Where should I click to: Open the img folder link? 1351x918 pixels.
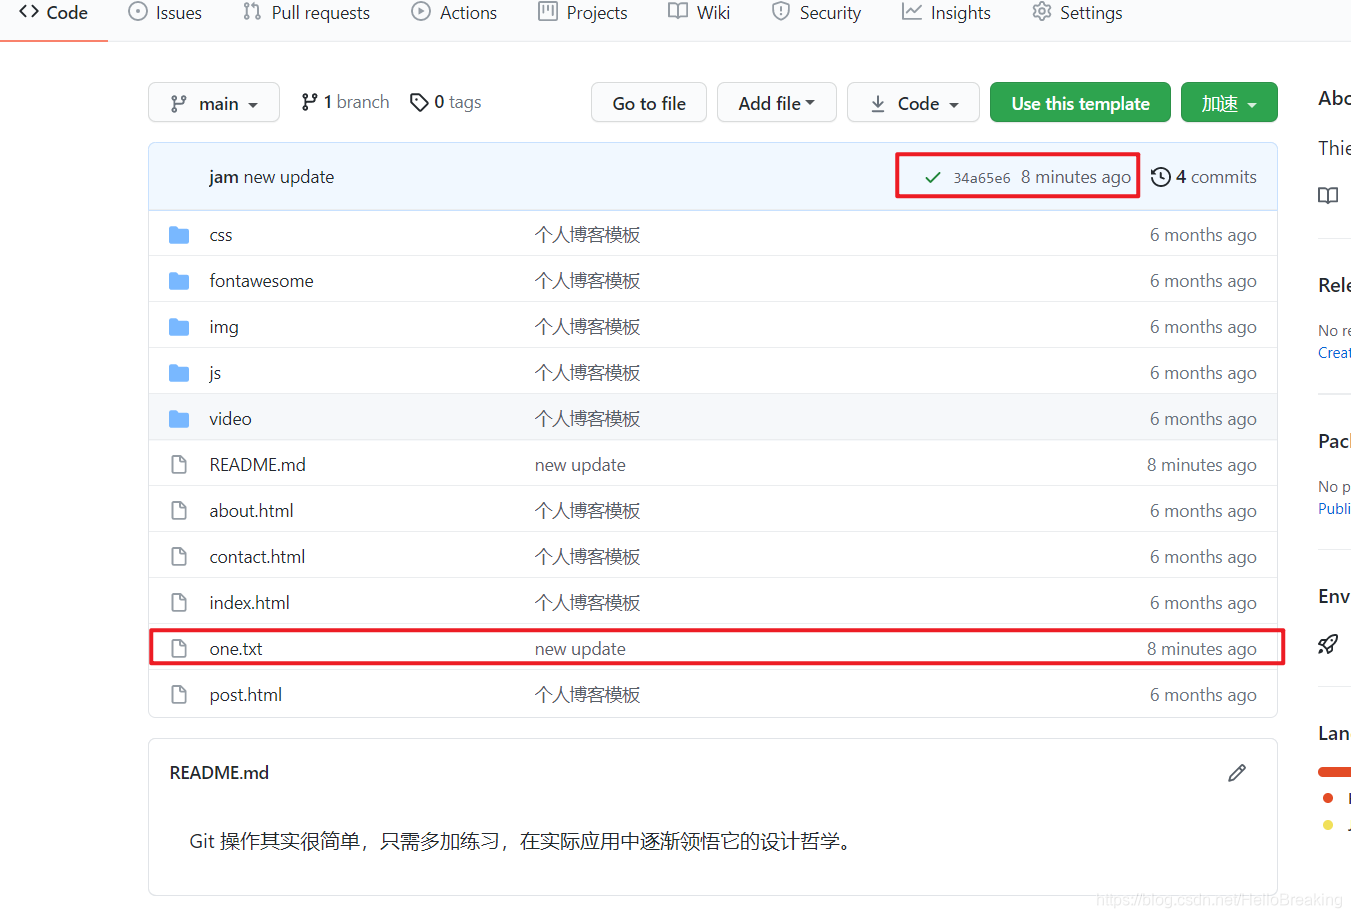coord(224,327)
